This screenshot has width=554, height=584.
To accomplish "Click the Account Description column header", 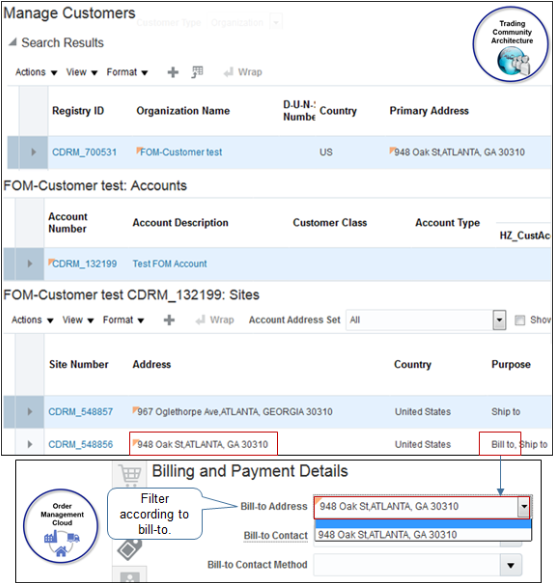I will (180, 223).
